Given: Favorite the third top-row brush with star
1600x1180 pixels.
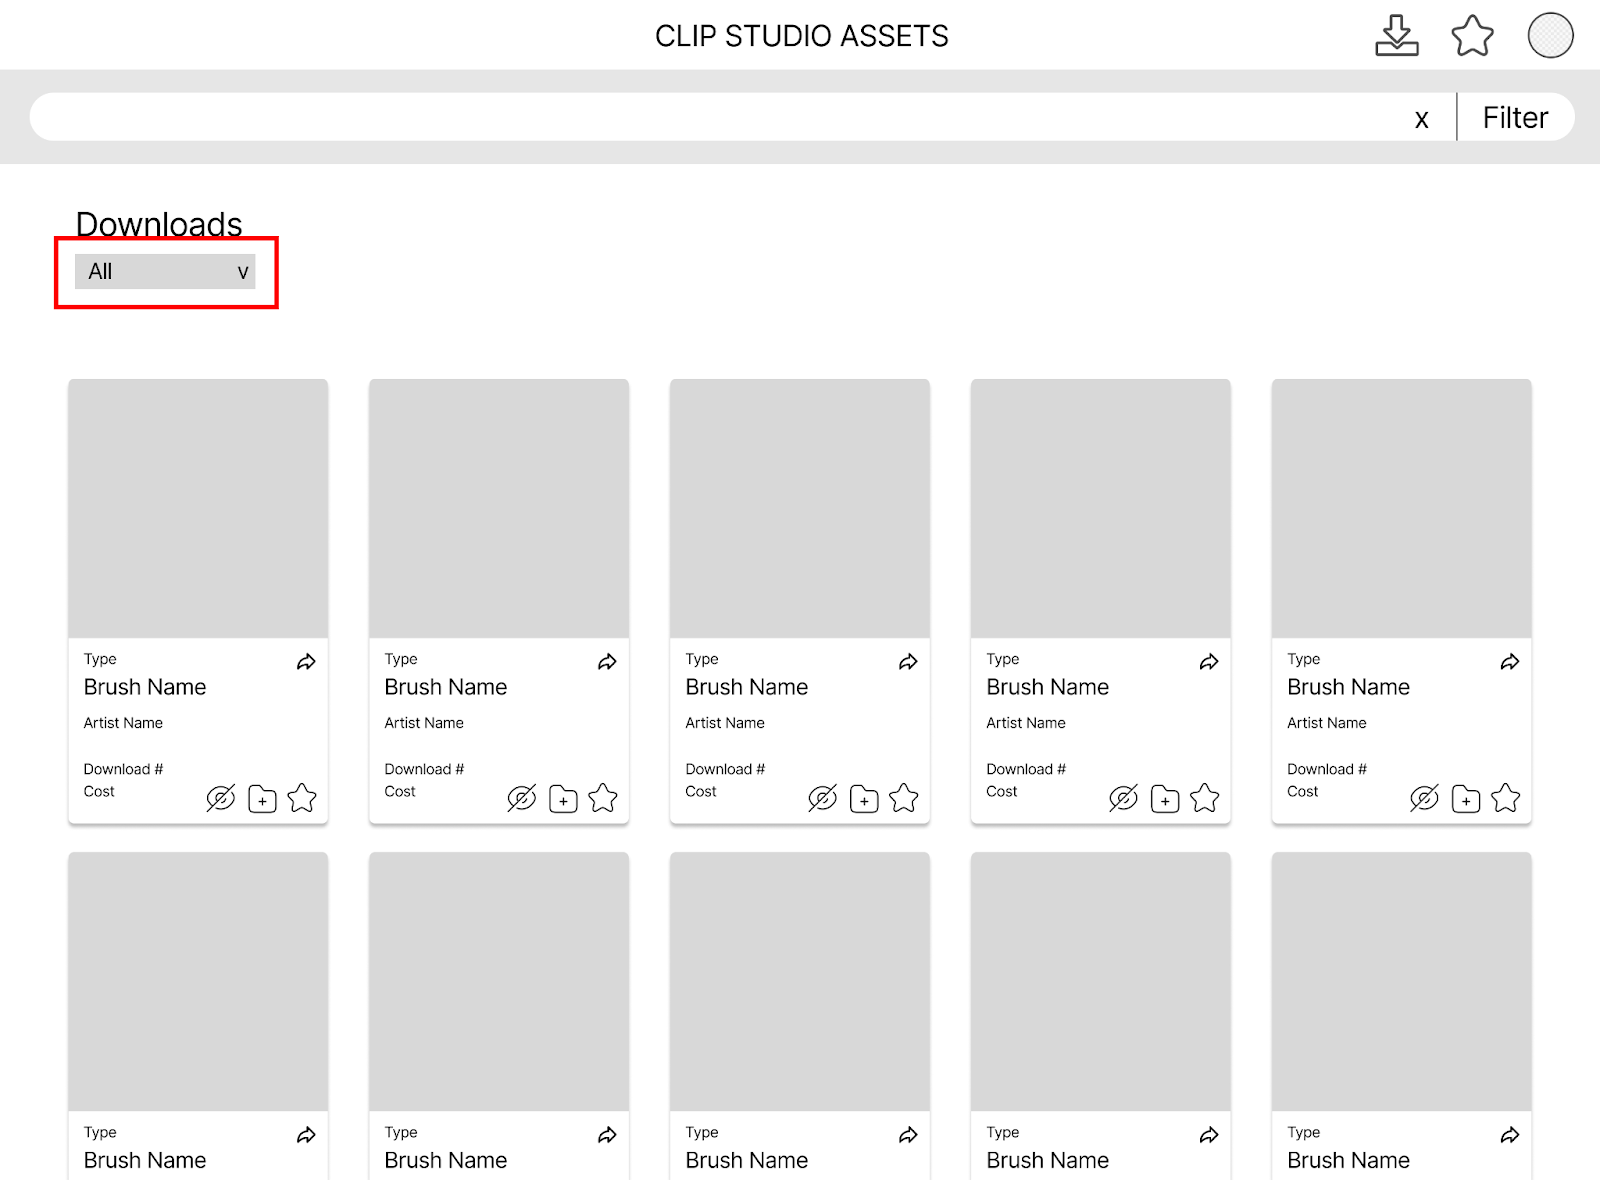Looking at the screenshot, I should tap(904, 798).
